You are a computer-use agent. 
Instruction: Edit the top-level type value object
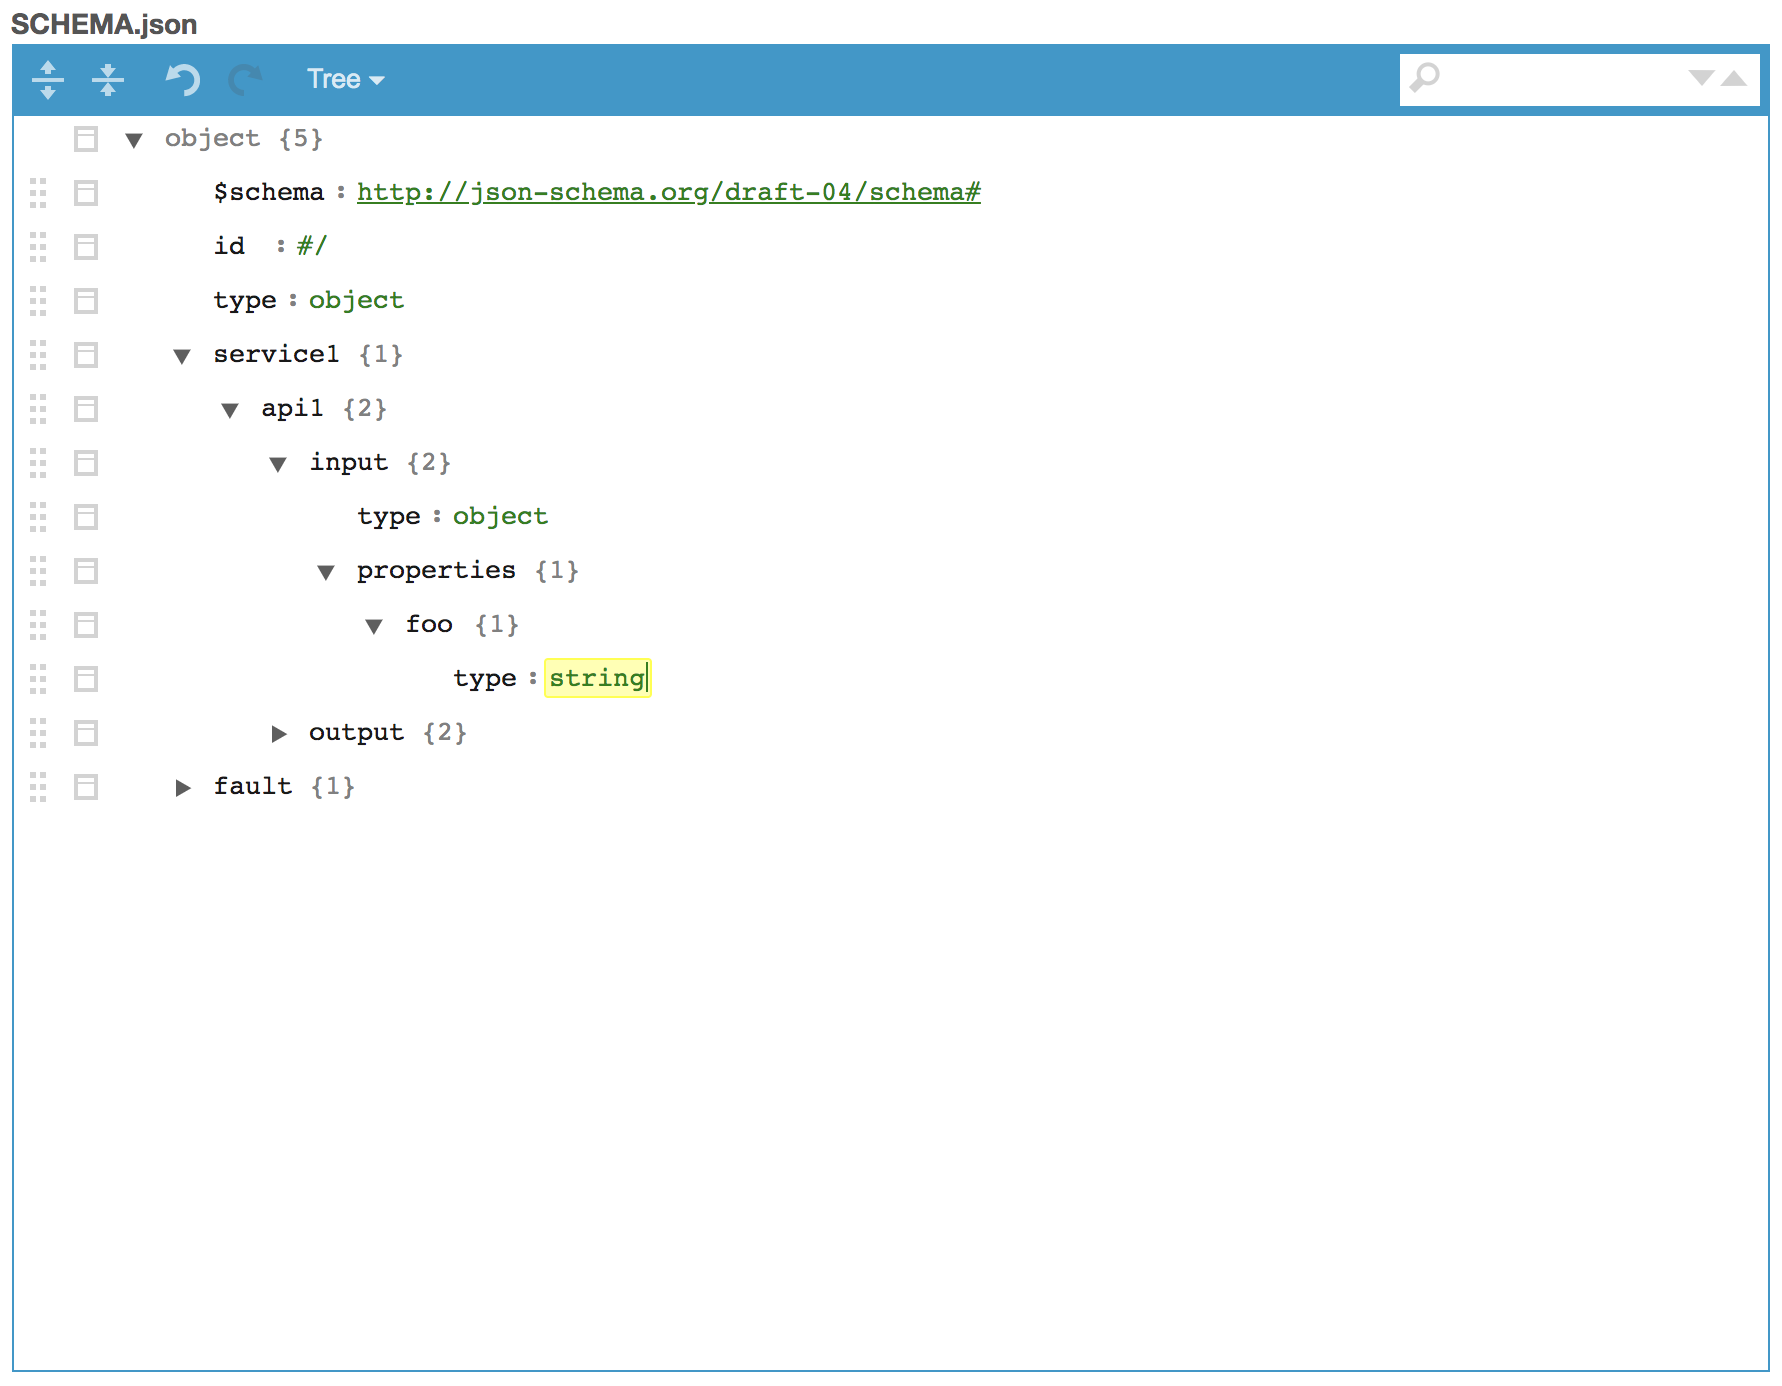click(356, 300)
